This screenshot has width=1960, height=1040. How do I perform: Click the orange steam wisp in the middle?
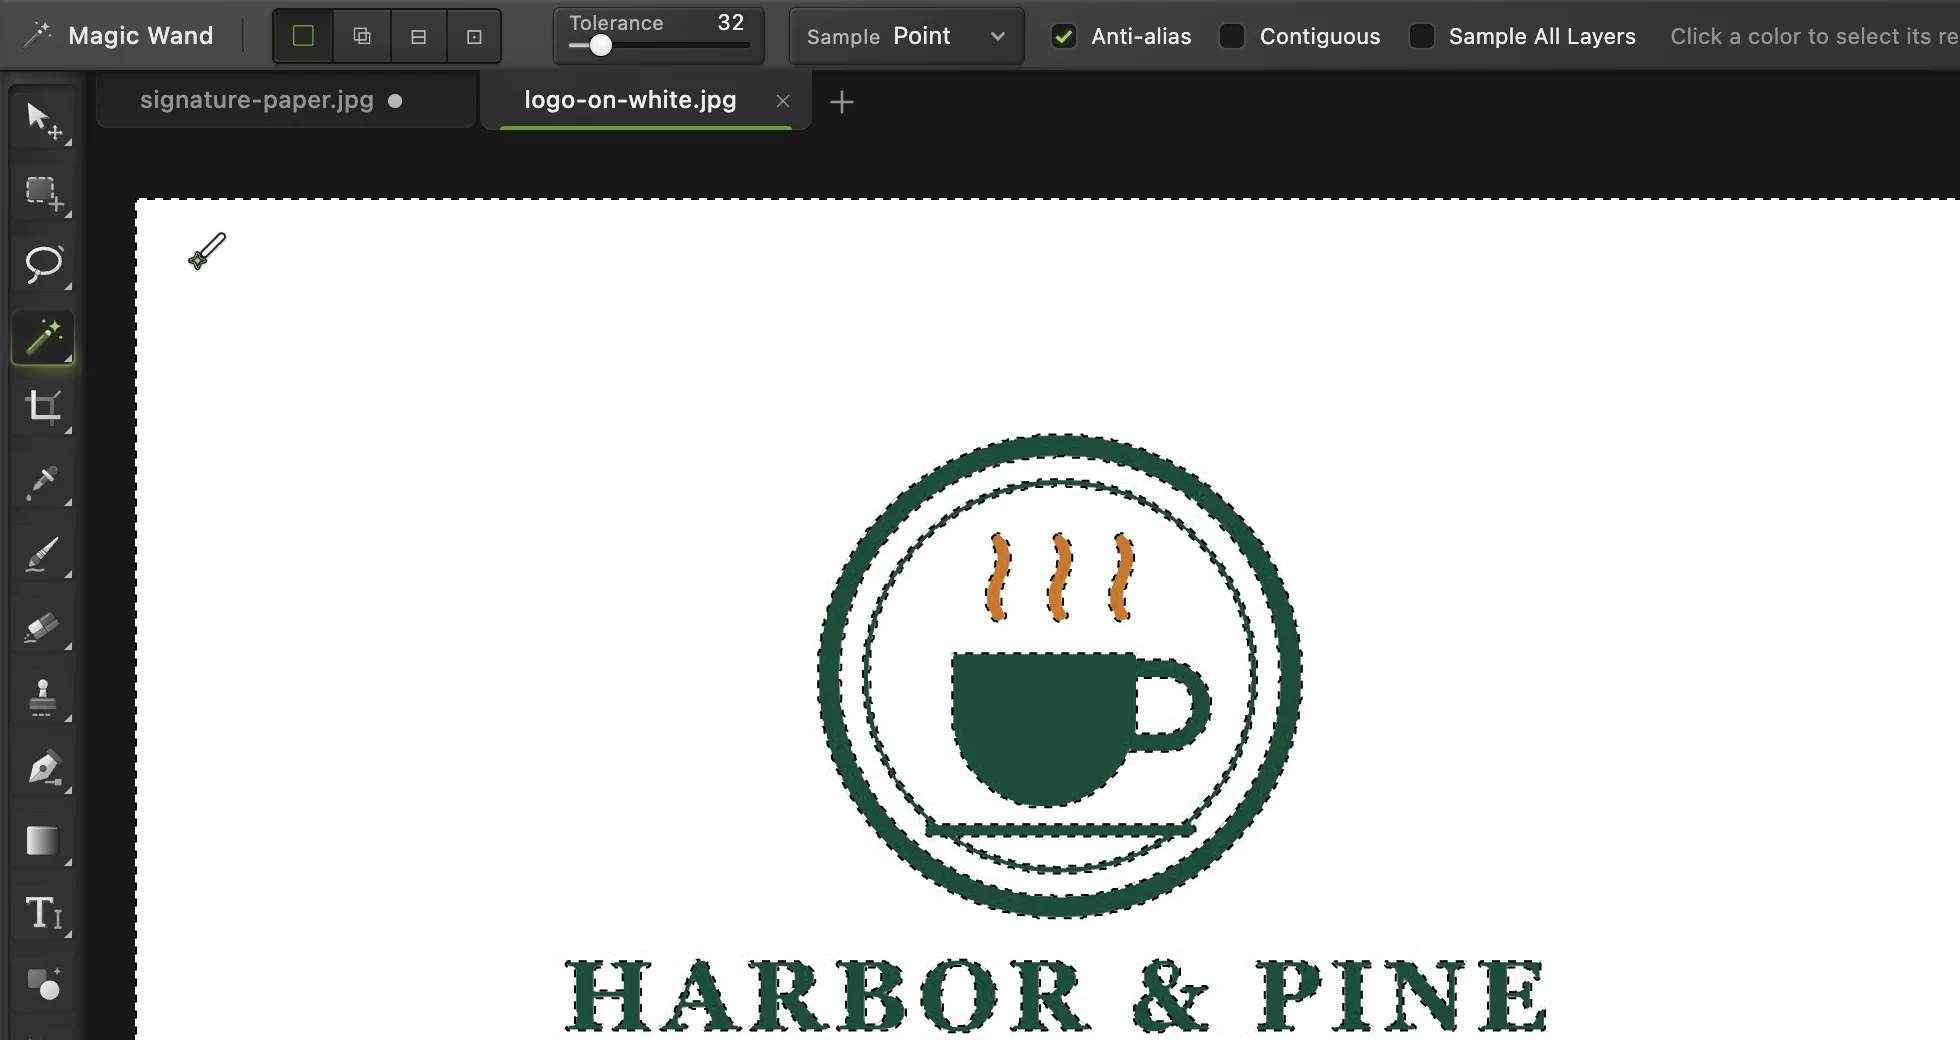point(1060,577)
